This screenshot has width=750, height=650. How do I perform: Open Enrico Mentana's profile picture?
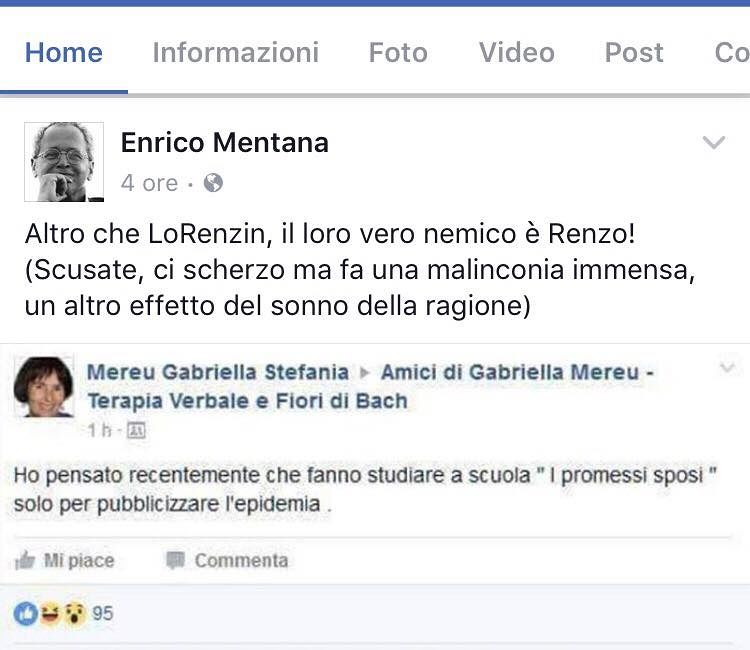coord(64,162)
